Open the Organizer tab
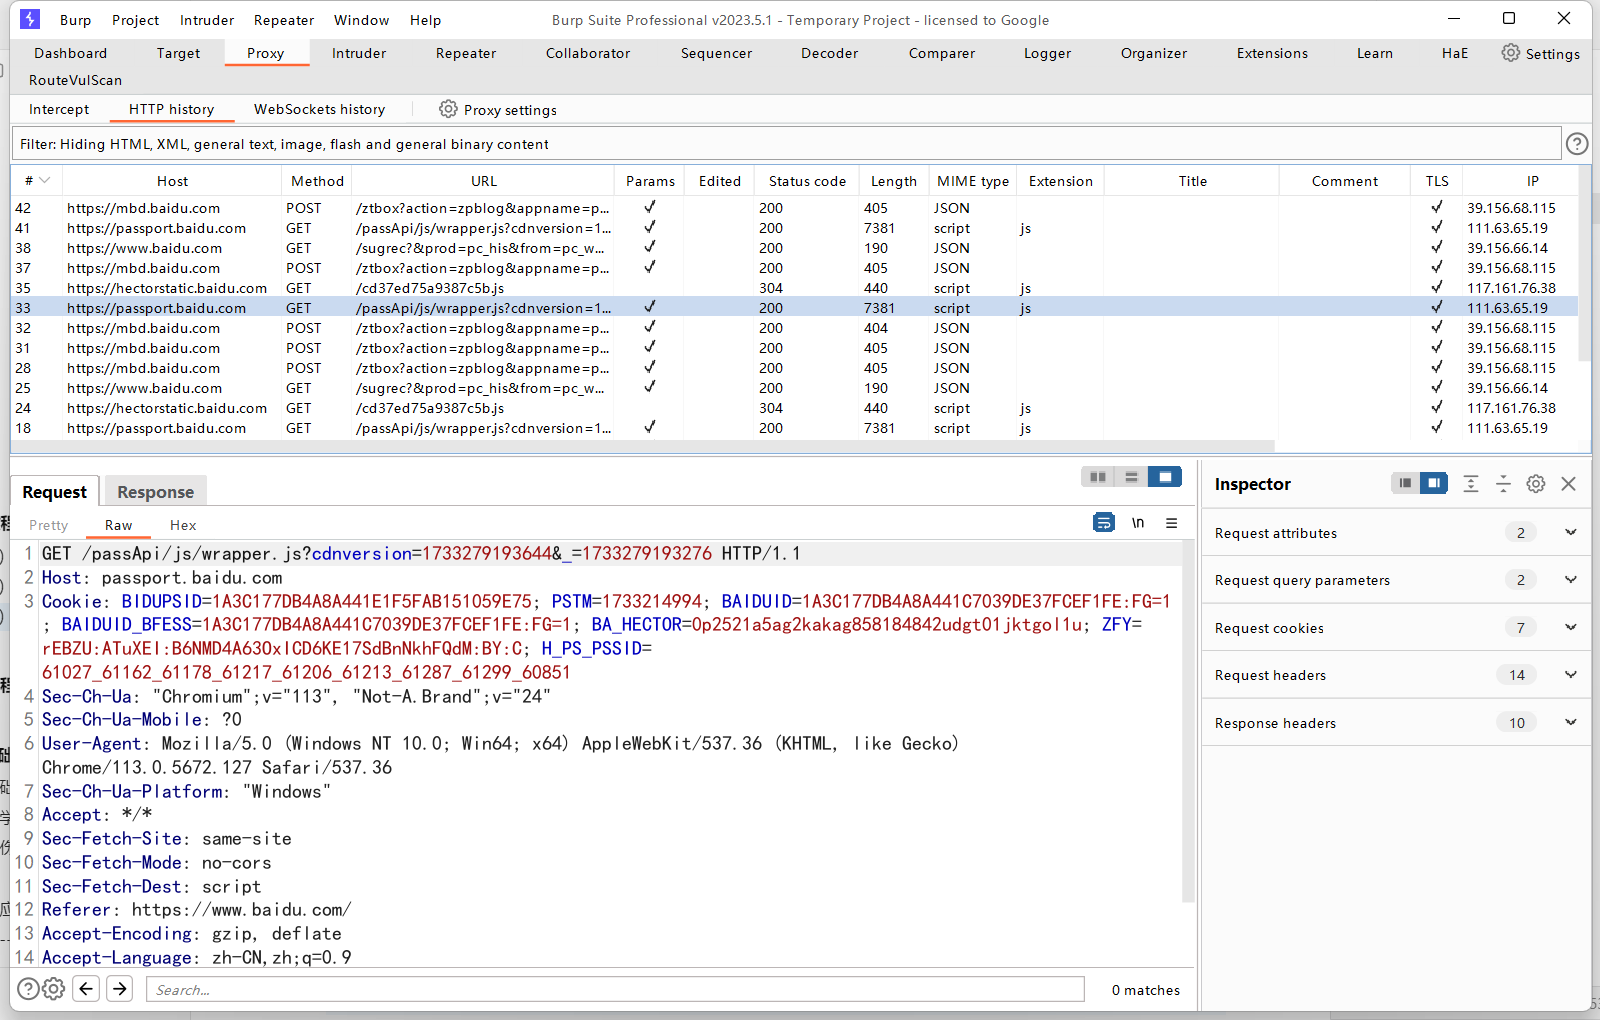 (x=1154, y=53)
